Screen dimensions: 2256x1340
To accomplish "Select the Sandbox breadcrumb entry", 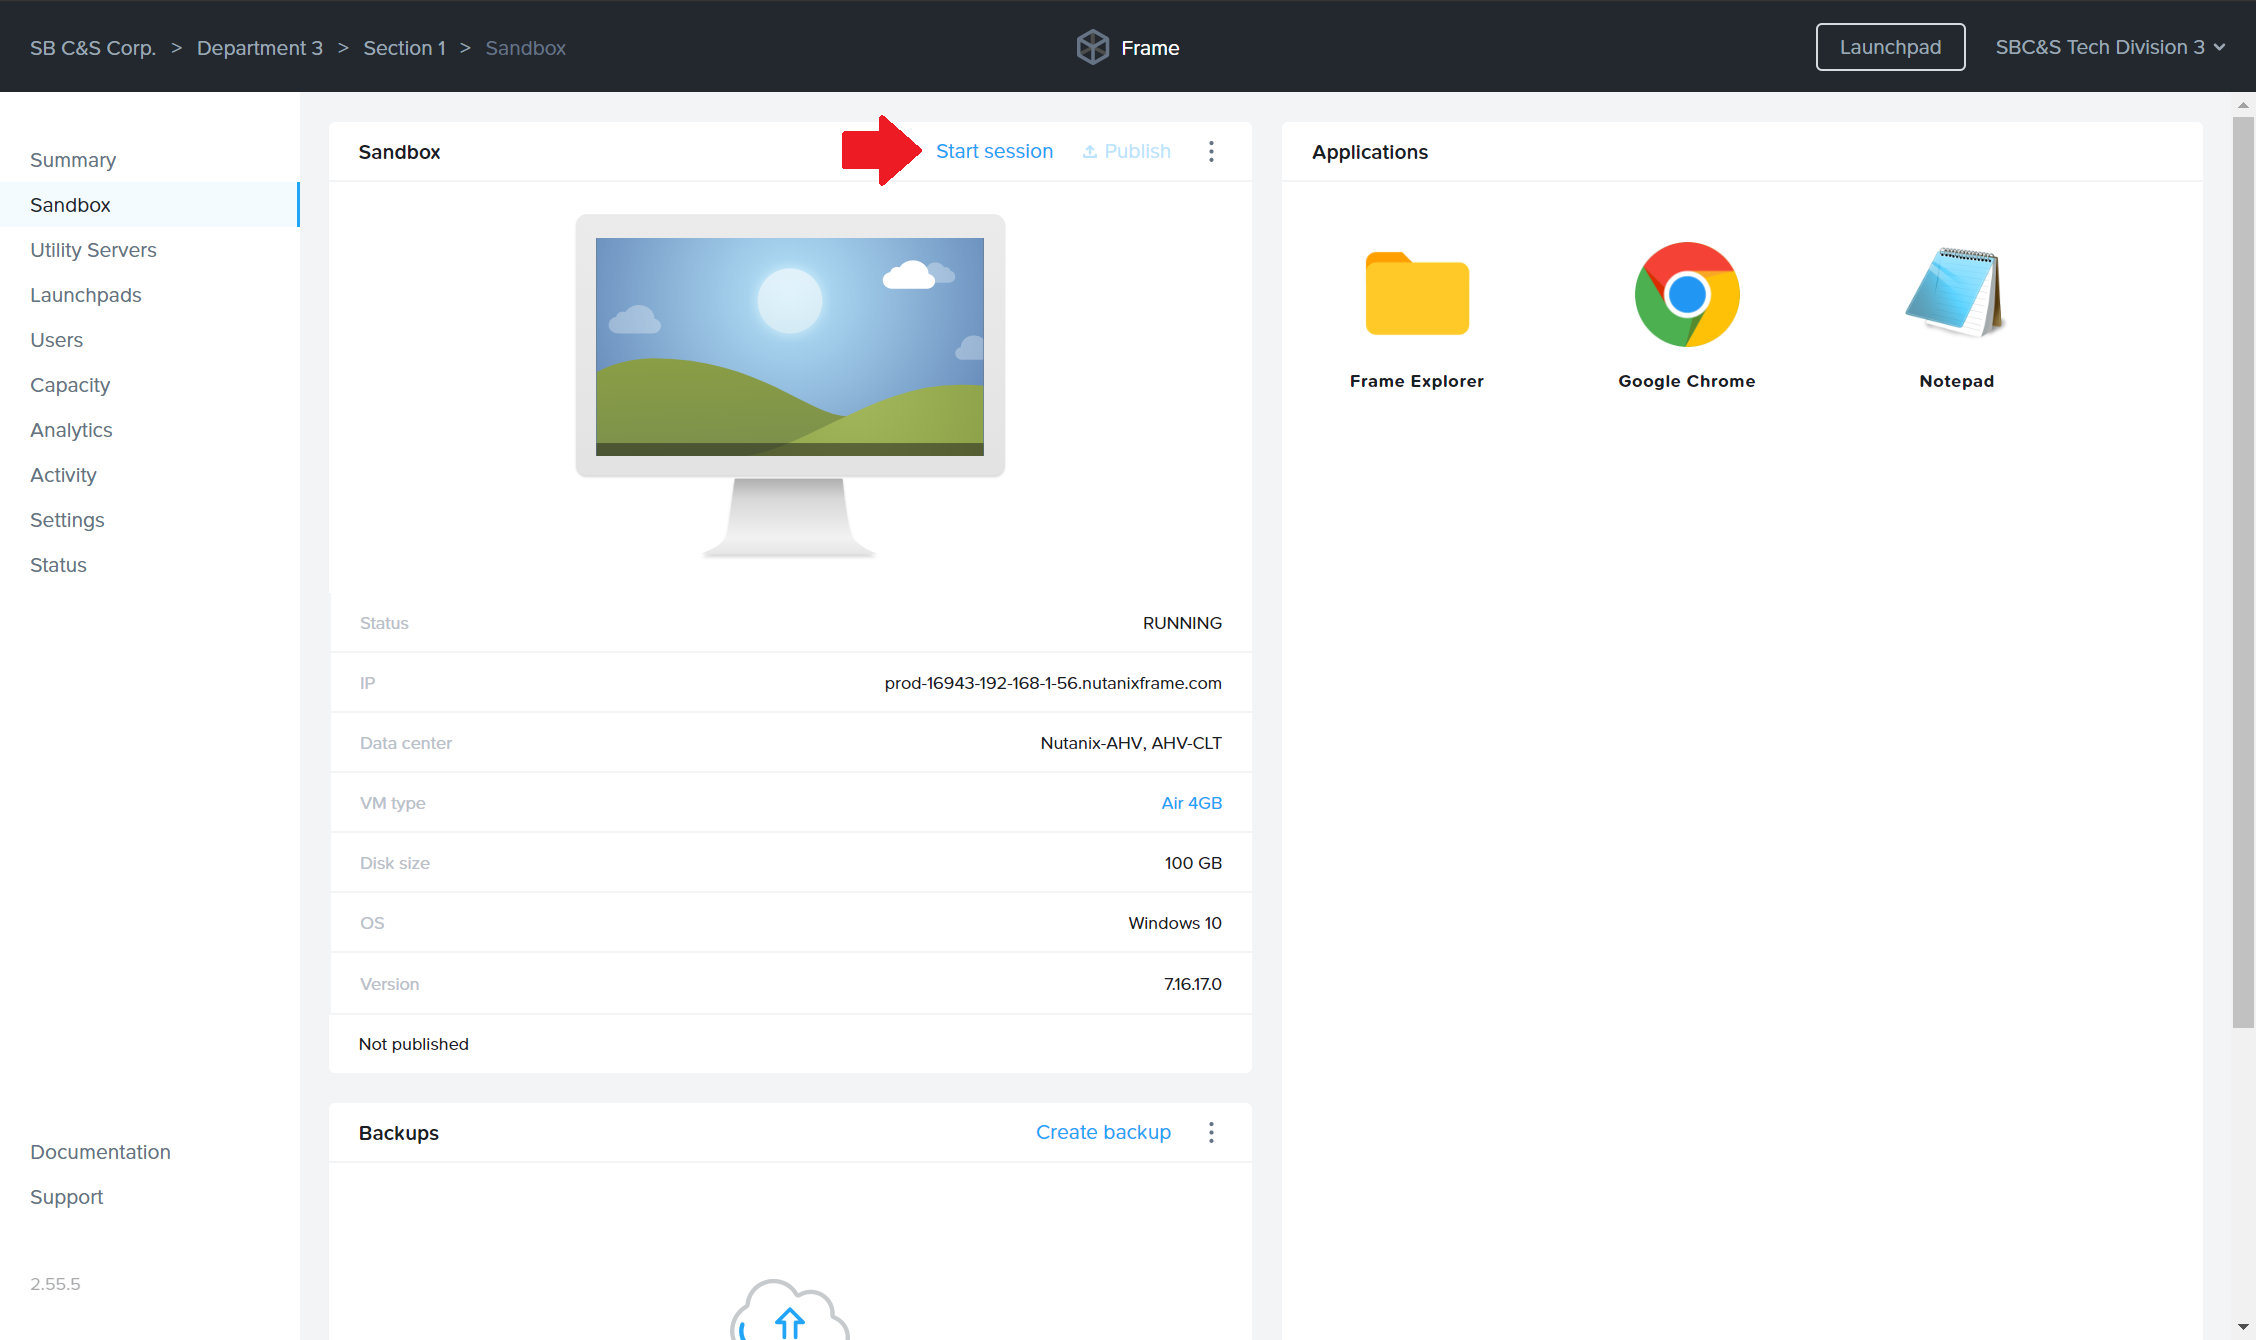I will click(x=525, y=48).
